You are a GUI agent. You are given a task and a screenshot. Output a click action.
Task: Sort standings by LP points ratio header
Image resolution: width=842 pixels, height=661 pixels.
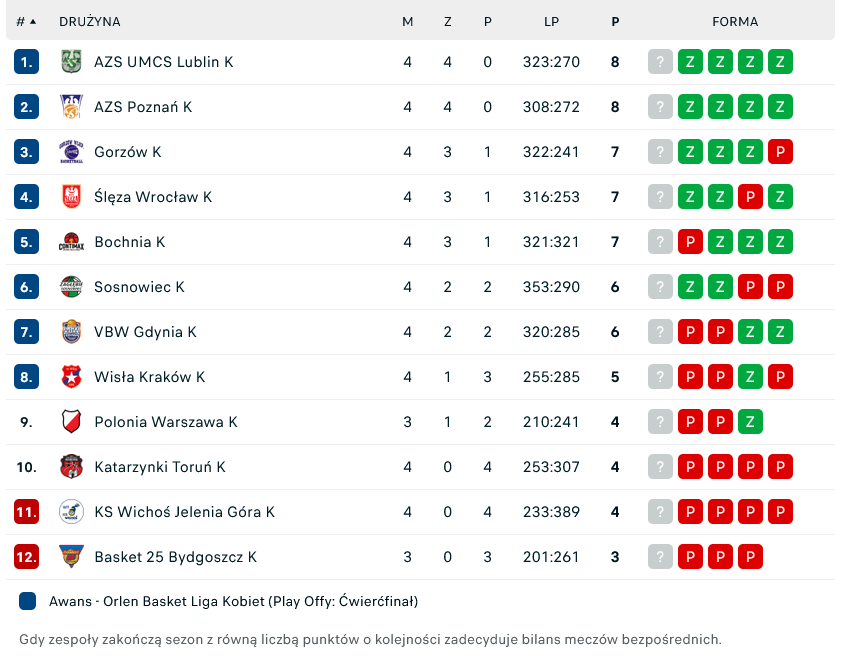(x=551, y=21)
